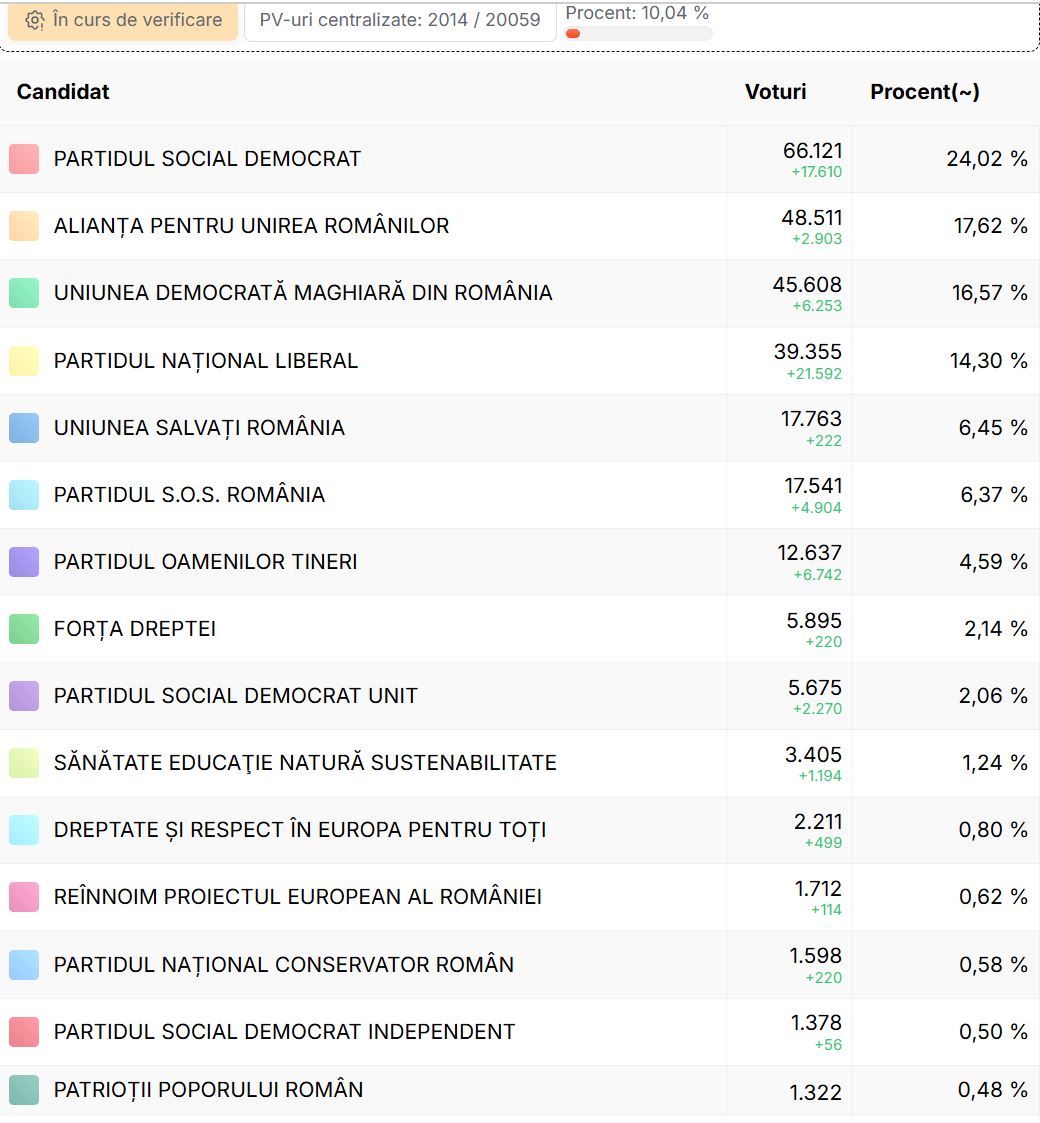
Task: Sort by the Voturi column header
Action: point(775,92)
